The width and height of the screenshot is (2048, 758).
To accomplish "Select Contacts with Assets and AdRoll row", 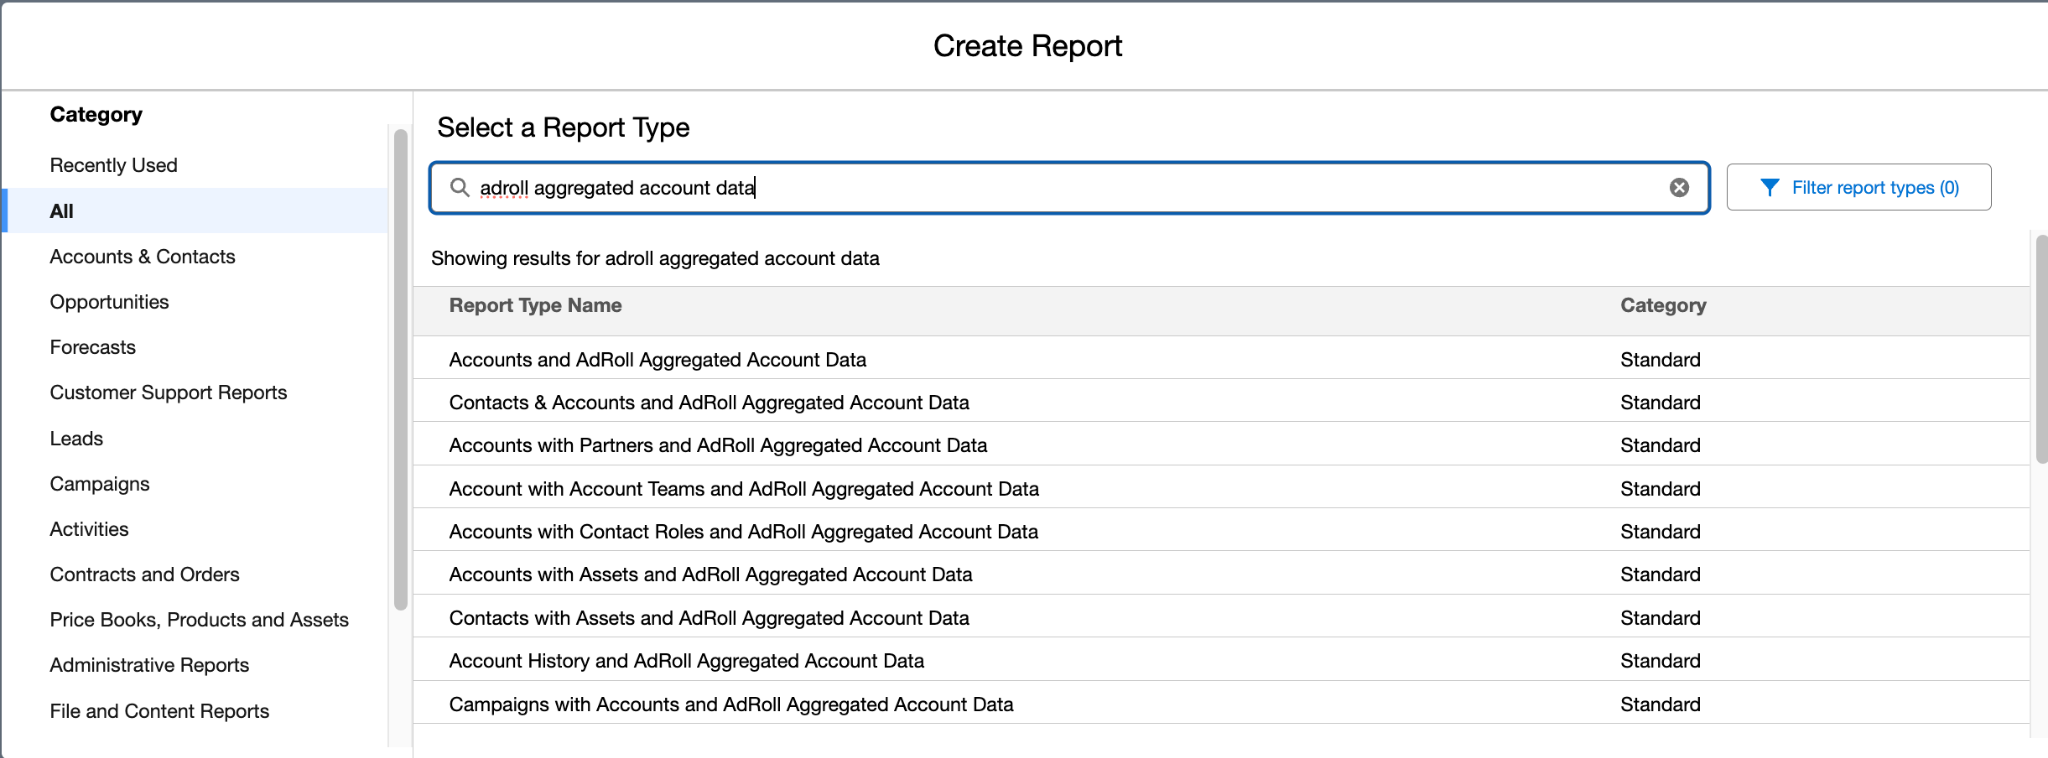I will click(x=1221, y=618).
